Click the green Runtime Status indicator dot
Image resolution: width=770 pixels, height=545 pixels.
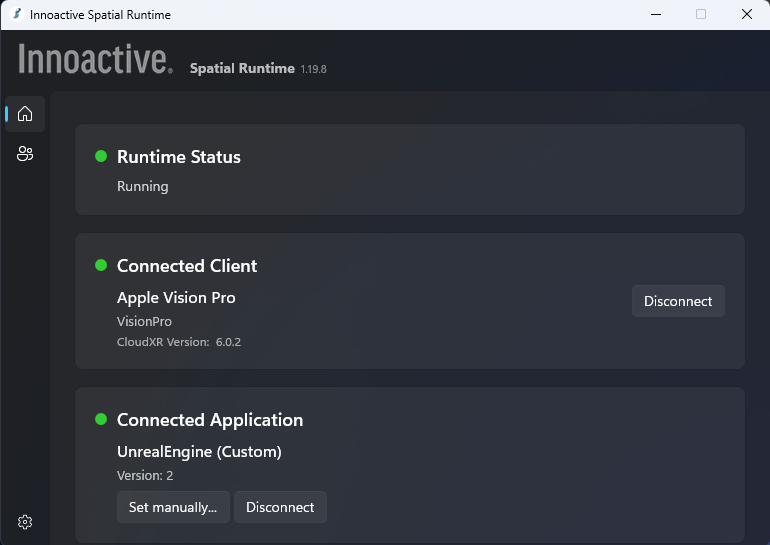point(101,157)
